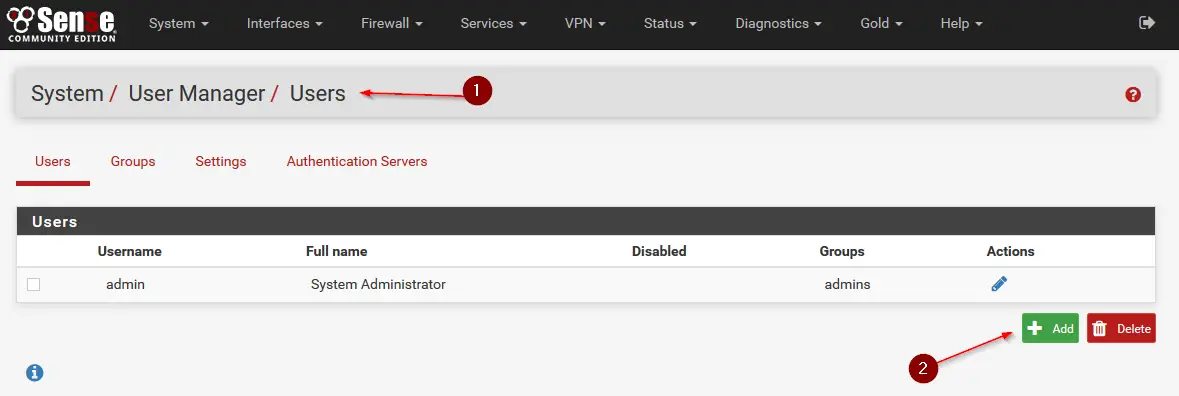1179x396 pixels.
Task: Click the System Administrator full name
Action: point(378,285)
